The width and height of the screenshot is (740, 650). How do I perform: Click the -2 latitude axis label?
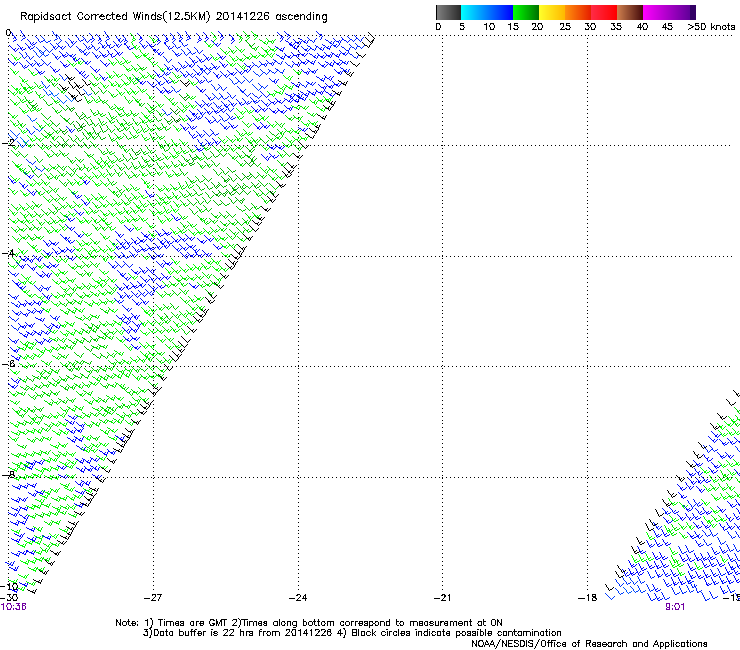pyautogui.click(x=8, y=143)
